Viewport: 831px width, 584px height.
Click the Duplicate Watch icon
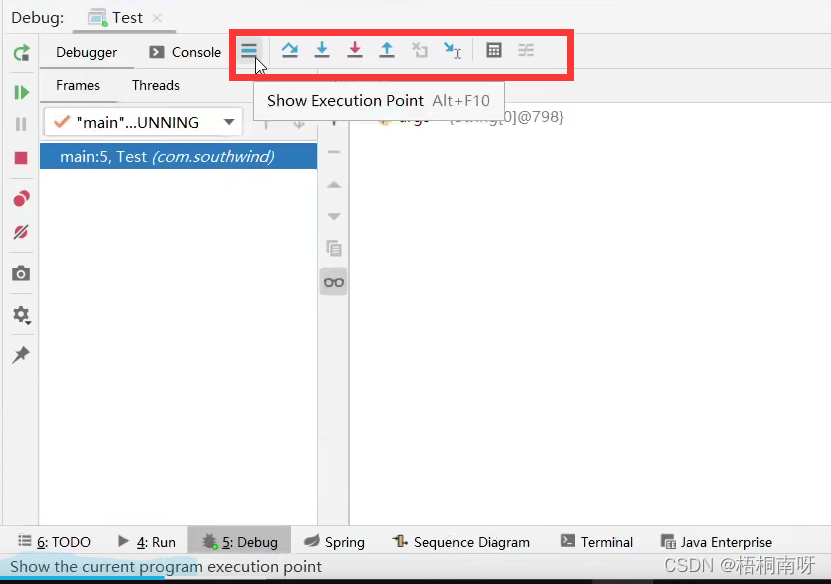tap(334, 249)
